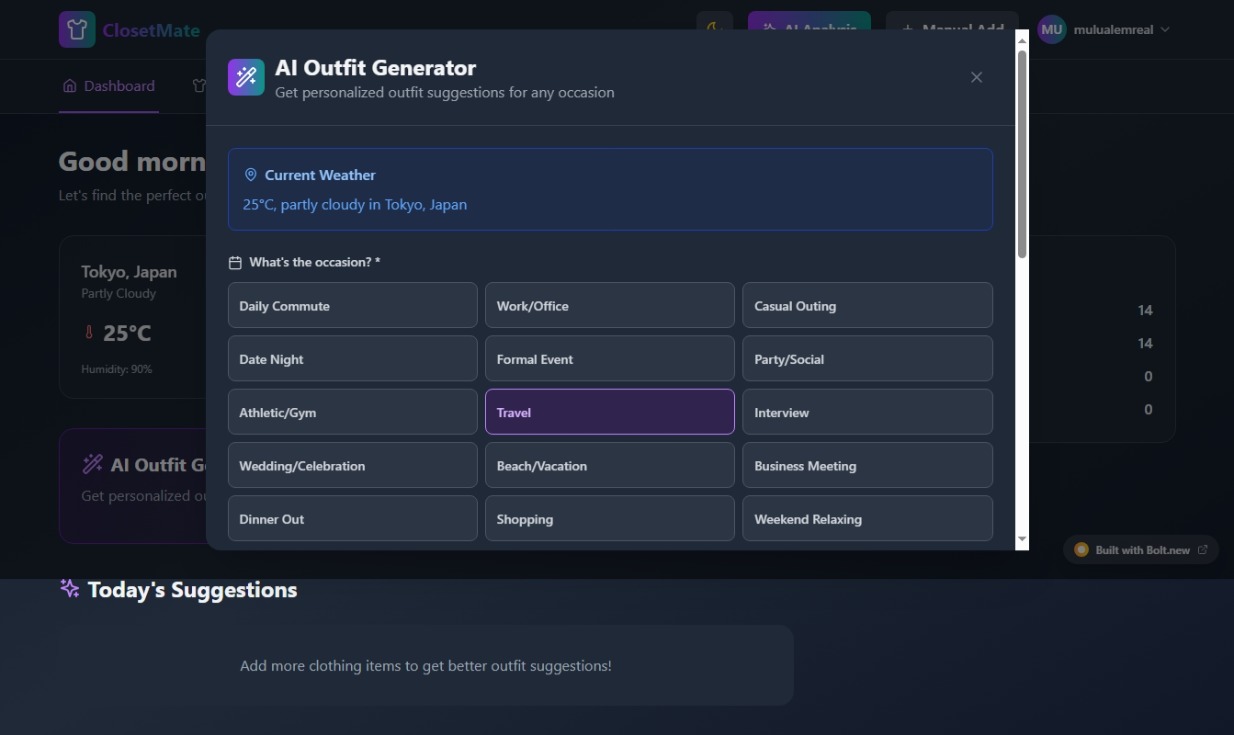The width and height of the screenshot is (1234, 735).
Task: Choose the Dinner Out occasion
Action: pyautogui.click(x=353, y=518)
